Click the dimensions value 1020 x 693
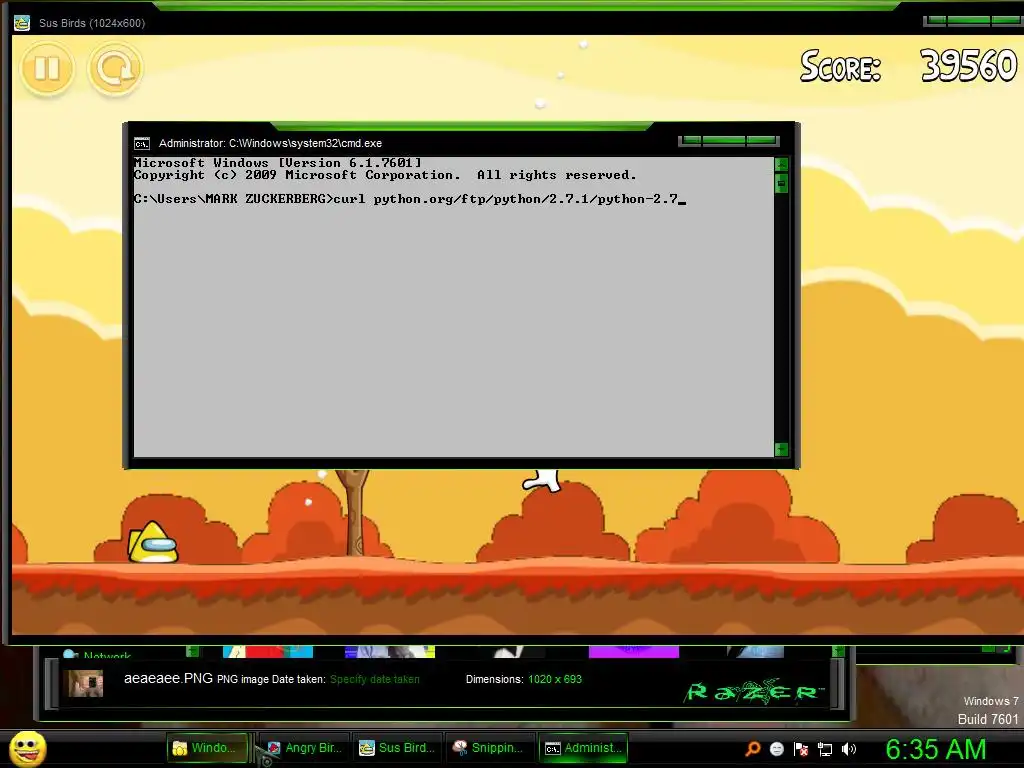This screenshot has width=1024, height=768. click(555, 679)
